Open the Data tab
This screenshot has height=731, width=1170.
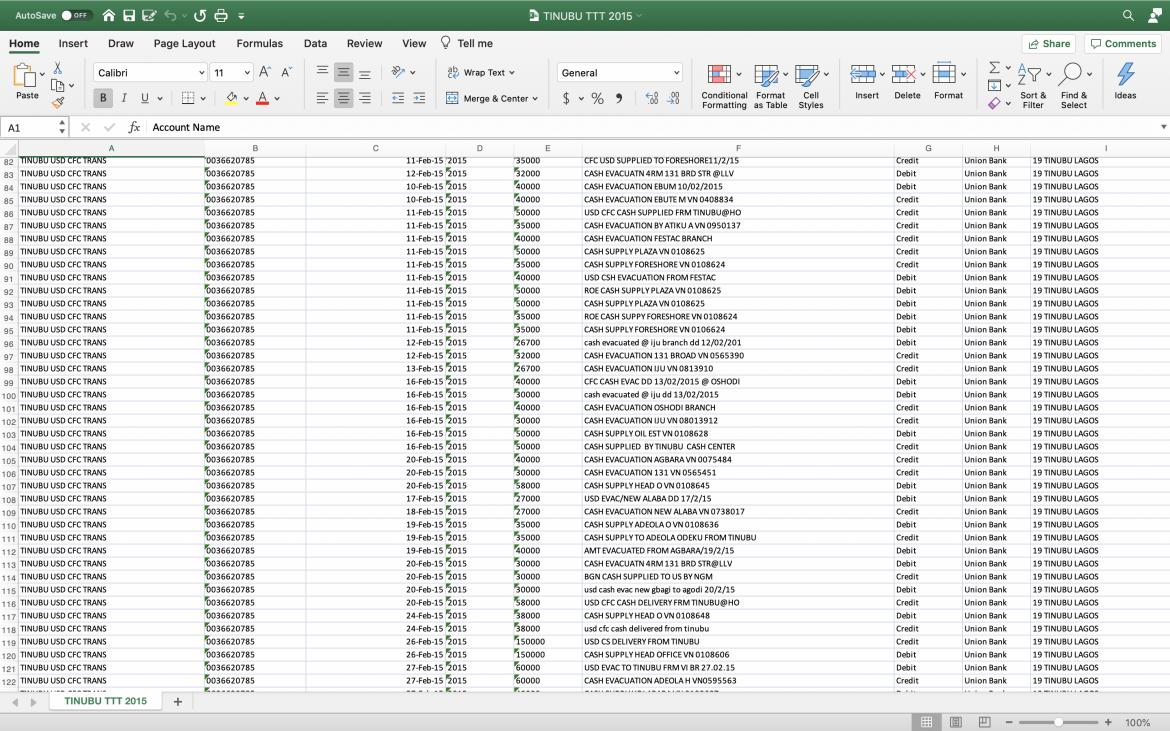[316, 43]
